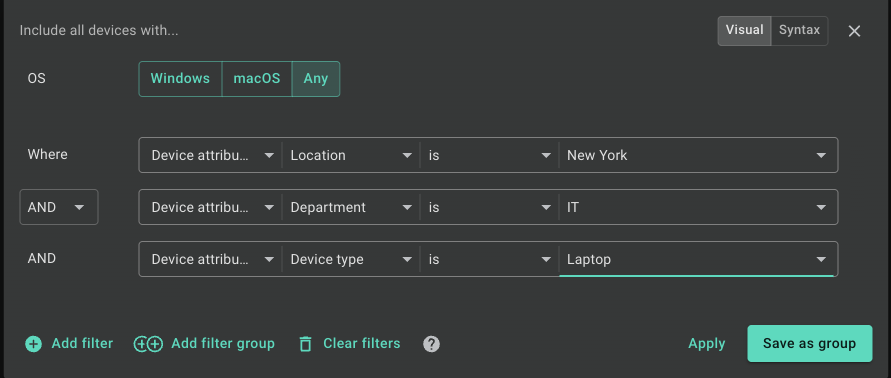Click the help question mark icon
891x378 pixels.
pyautogui.click(x=432, y=344)
